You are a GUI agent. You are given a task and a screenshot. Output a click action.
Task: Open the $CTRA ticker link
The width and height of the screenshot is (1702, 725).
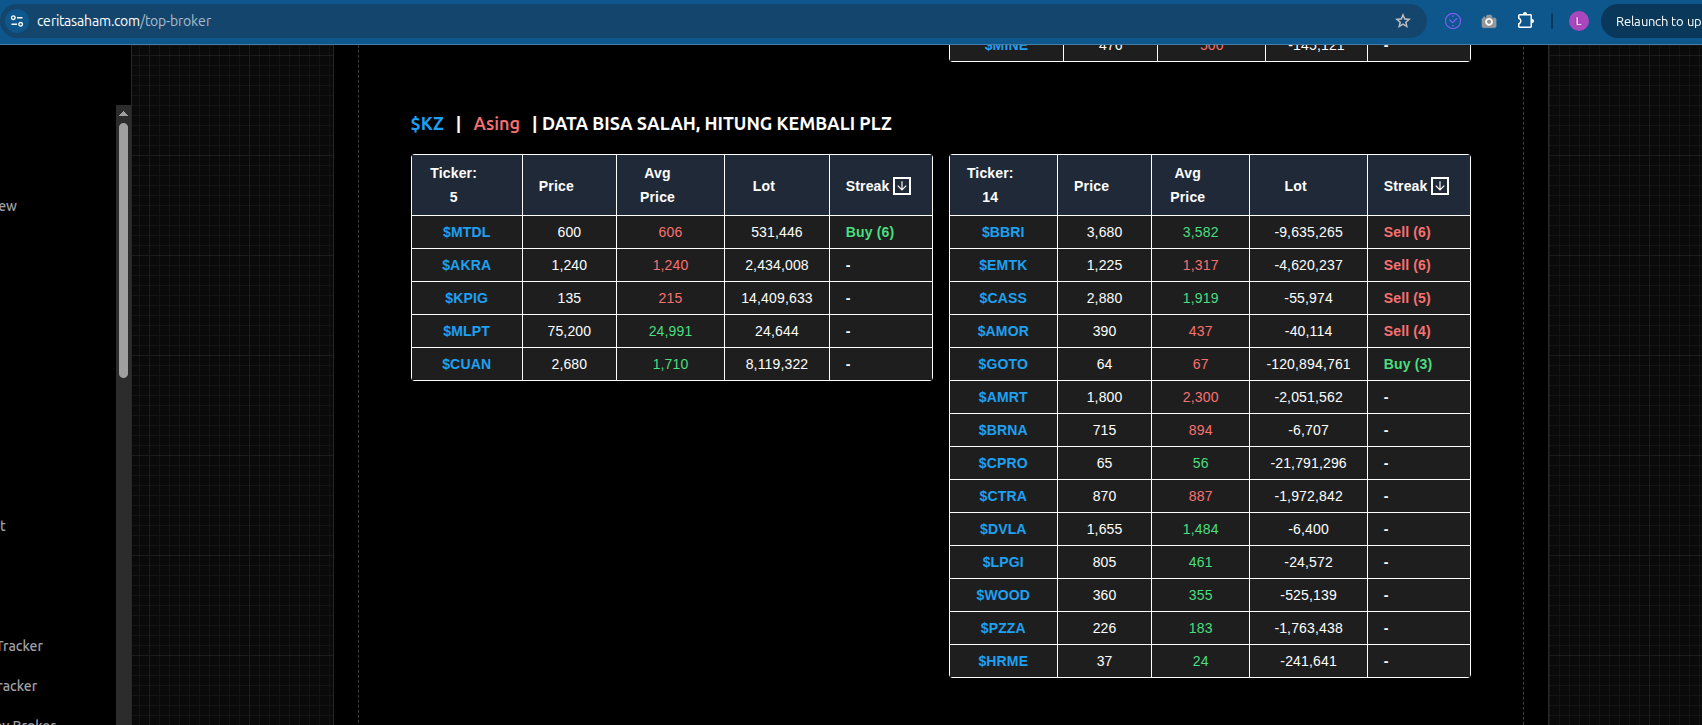point(1003,496)
